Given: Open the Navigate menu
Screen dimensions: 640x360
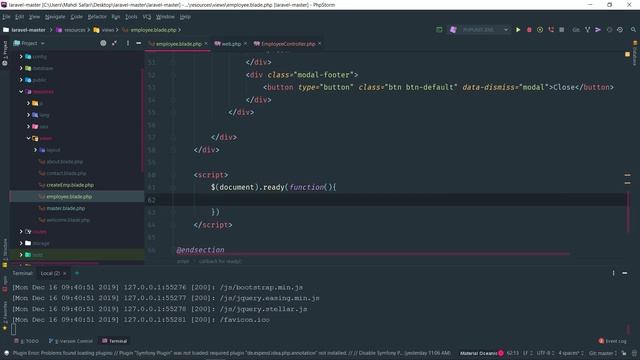Looking at the screenshot, I should coord(55,17).
